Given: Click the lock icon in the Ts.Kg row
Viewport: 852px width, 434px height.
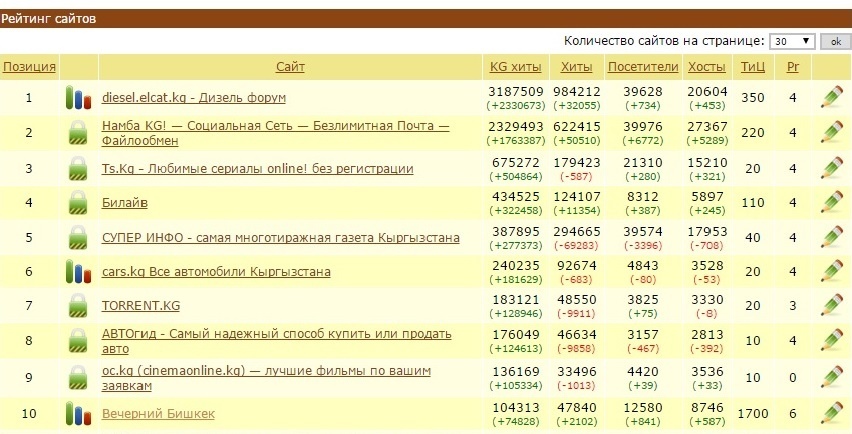Looking at the screenshot, I should (x=78, y=168).
